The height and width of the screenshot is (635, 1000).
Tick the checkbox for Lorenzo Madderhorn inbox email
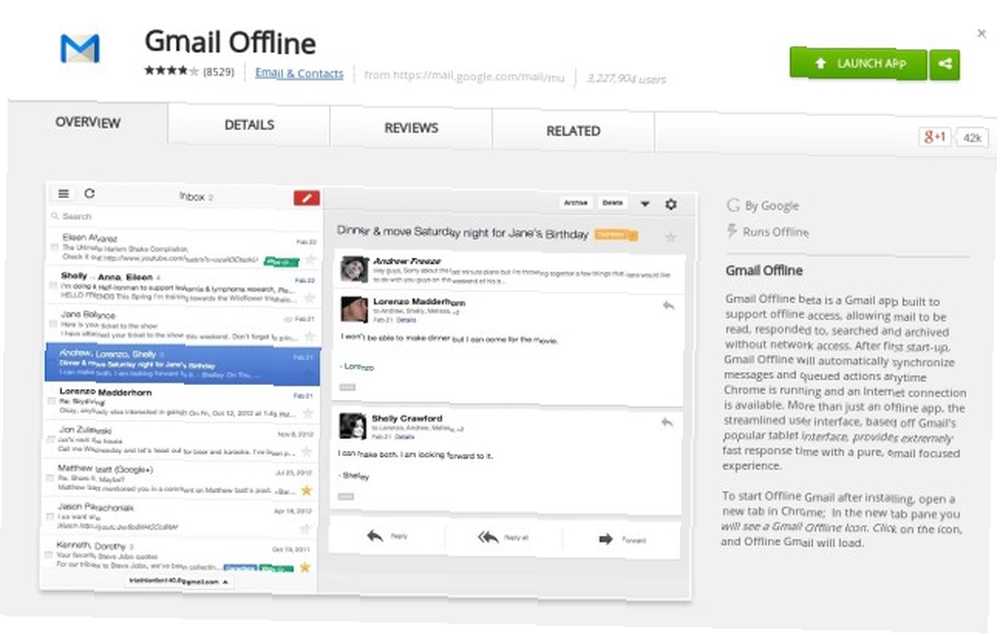(x=52, y=401)
